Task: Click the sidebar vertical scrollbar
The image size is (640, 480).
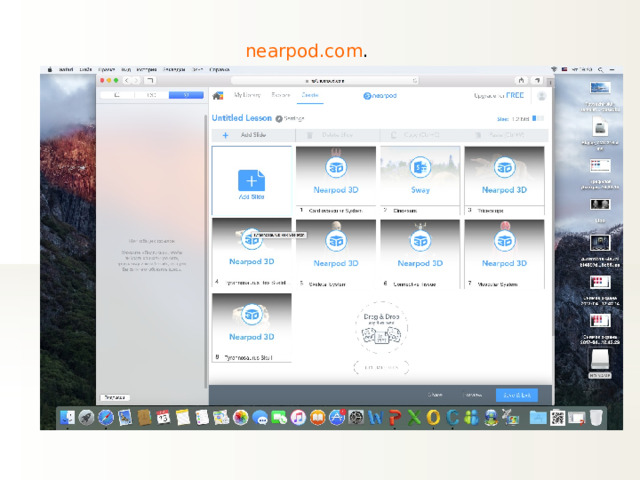Action: click(205, 251)
